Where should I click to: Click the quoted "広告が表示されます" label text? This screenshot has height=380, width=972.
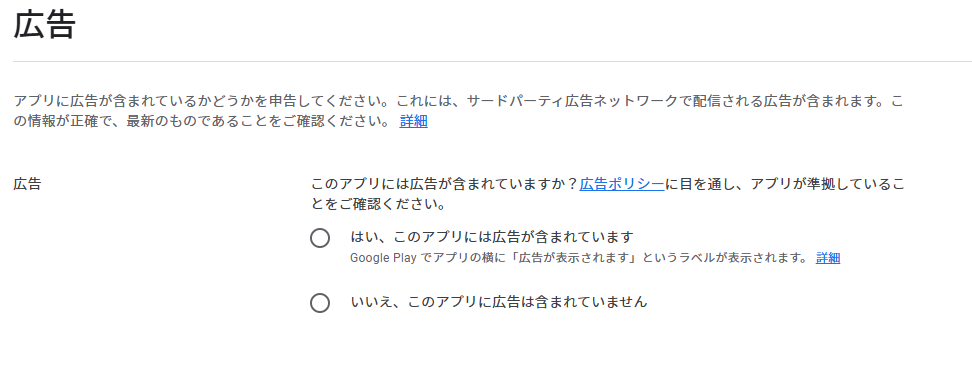(x=573, y=258)
